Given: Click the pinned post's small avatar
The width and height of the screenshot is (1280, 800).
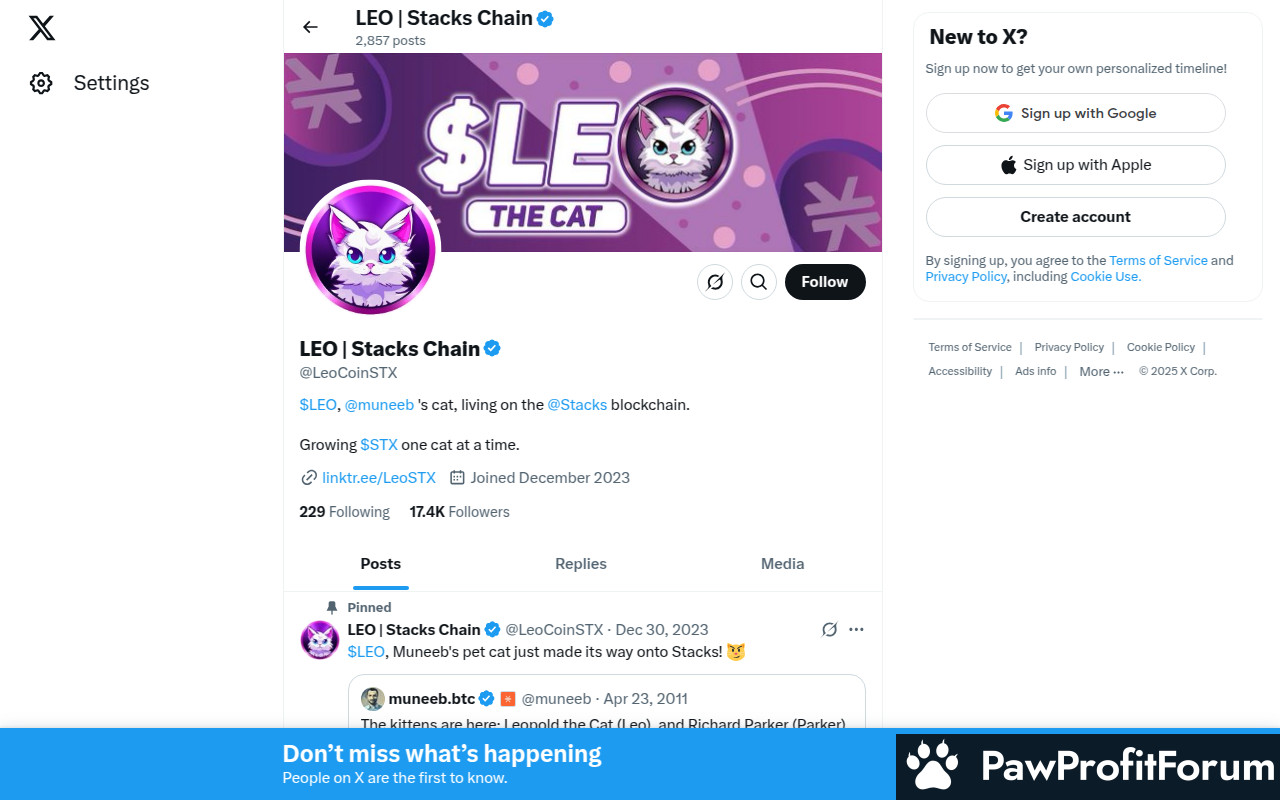Looking at the screenshot, I should coord(320,640).
